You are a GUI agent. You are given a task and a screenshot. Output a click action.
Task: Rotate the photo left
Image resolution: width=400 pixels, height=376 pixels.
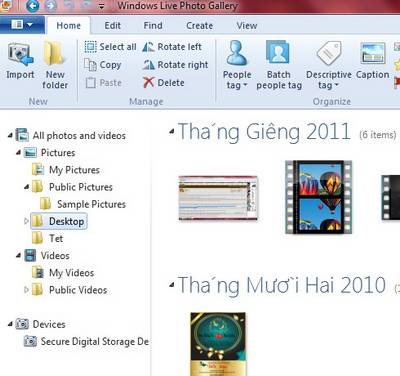point(172,47)
